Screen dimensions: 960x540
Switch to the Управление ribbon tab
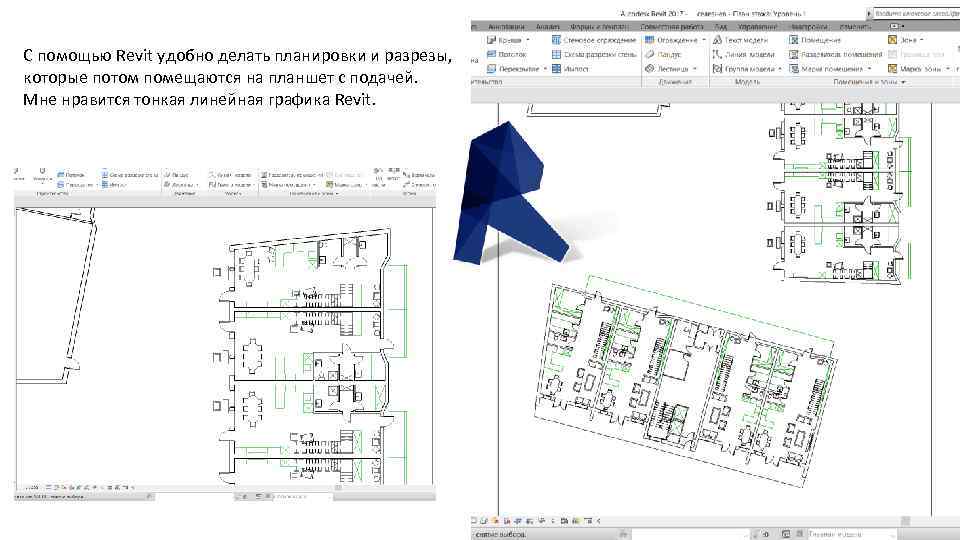[757, 27]
